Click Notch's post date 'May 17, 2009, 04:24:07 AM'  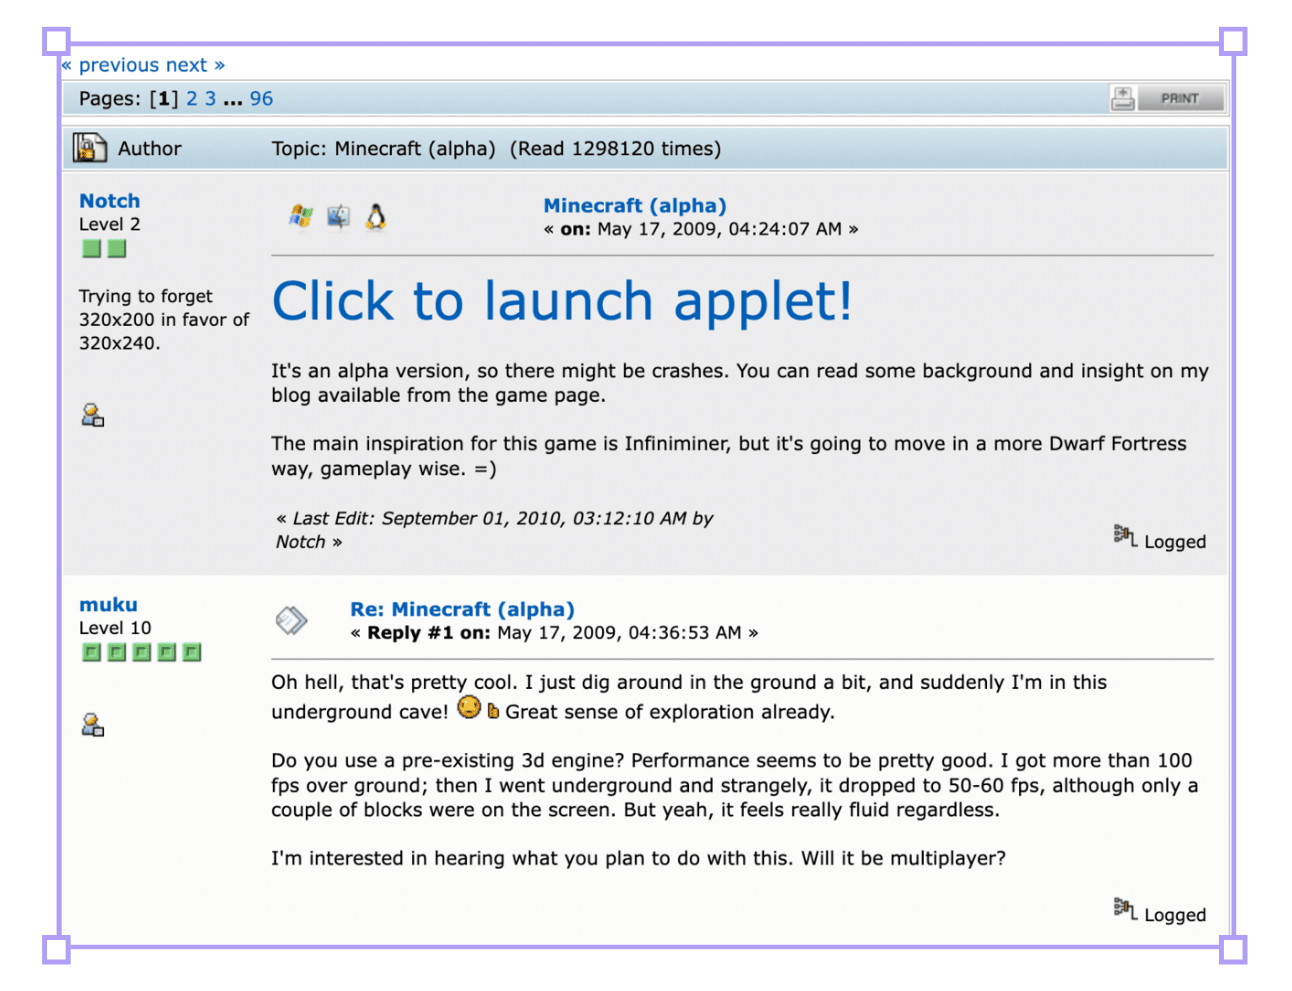click(720, 229)
